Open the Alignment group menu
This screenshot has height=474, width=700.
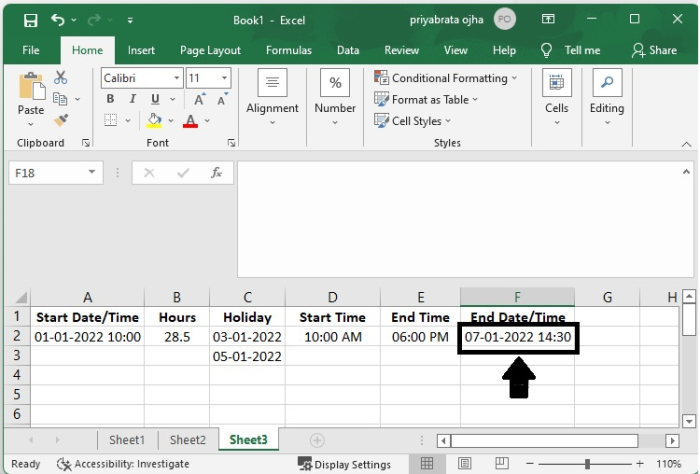[272, 98]
